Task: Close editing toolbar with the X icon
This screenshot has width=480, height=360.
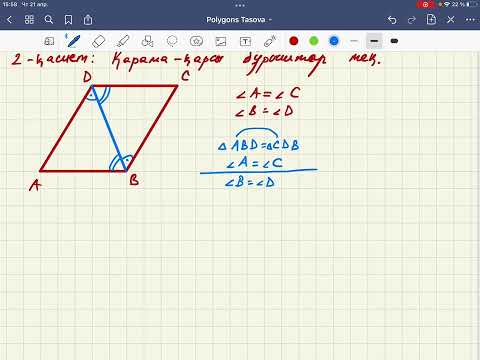Action: [451, 20]
